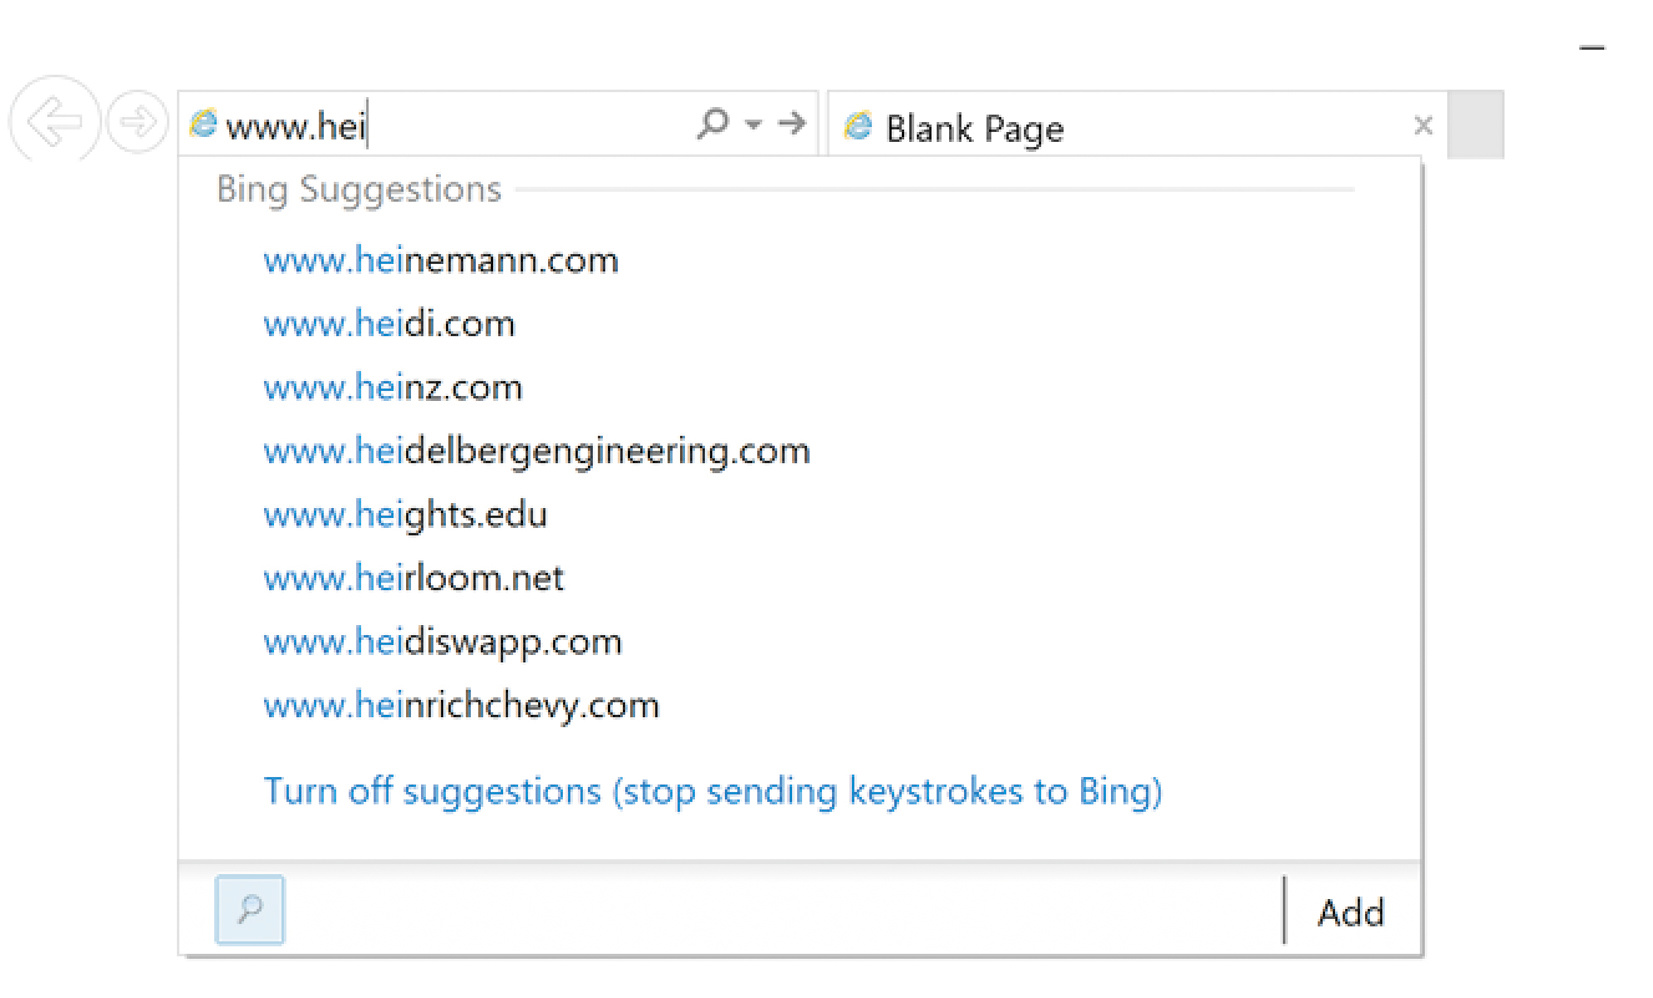Click the Back navigation arrow button
This screenshot has width=1653, height=998.
[54, 122]
